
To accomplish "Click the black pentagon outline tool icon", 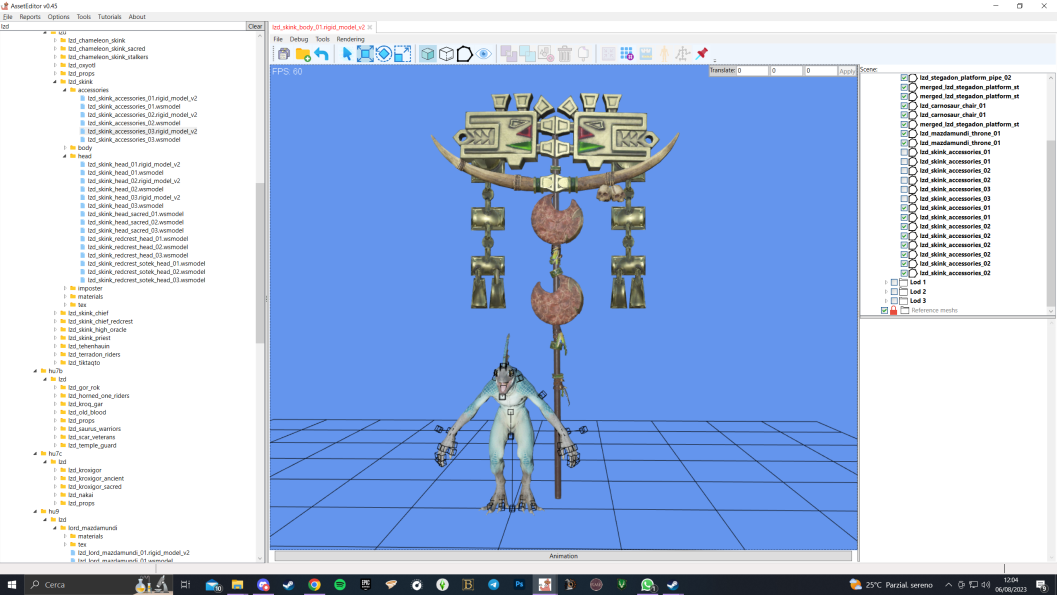I will (x=464, y=54).
